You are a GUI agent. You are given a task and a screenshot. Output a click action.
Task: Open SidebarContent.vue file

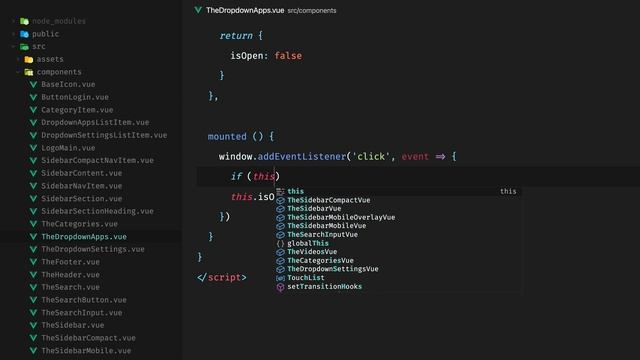click(x=81, y=173)
